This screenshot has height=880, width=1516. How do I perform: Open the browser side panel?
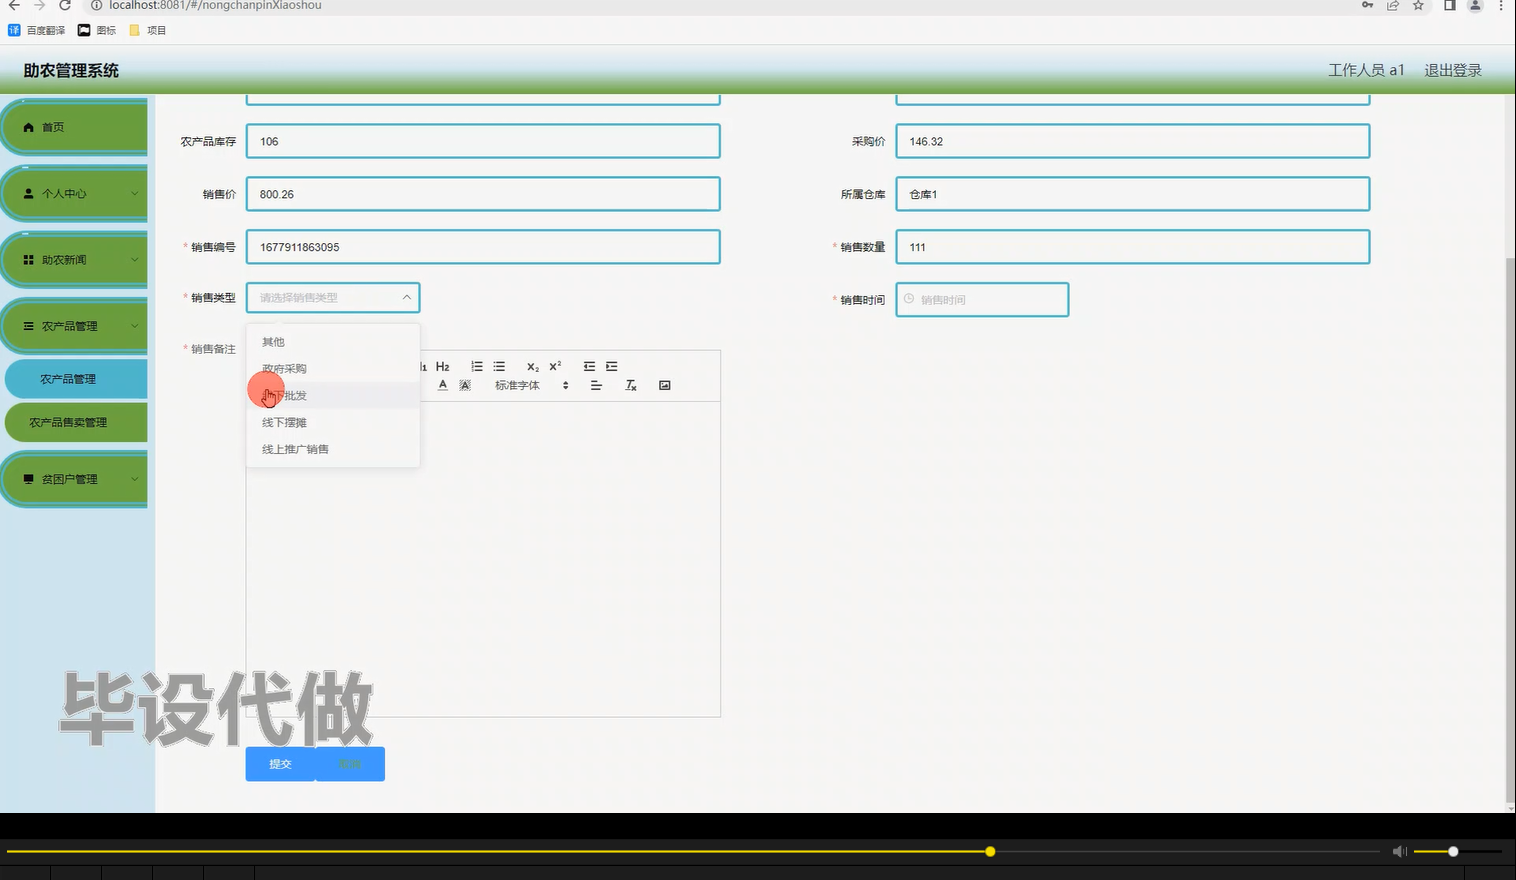tap(1449, 6)
